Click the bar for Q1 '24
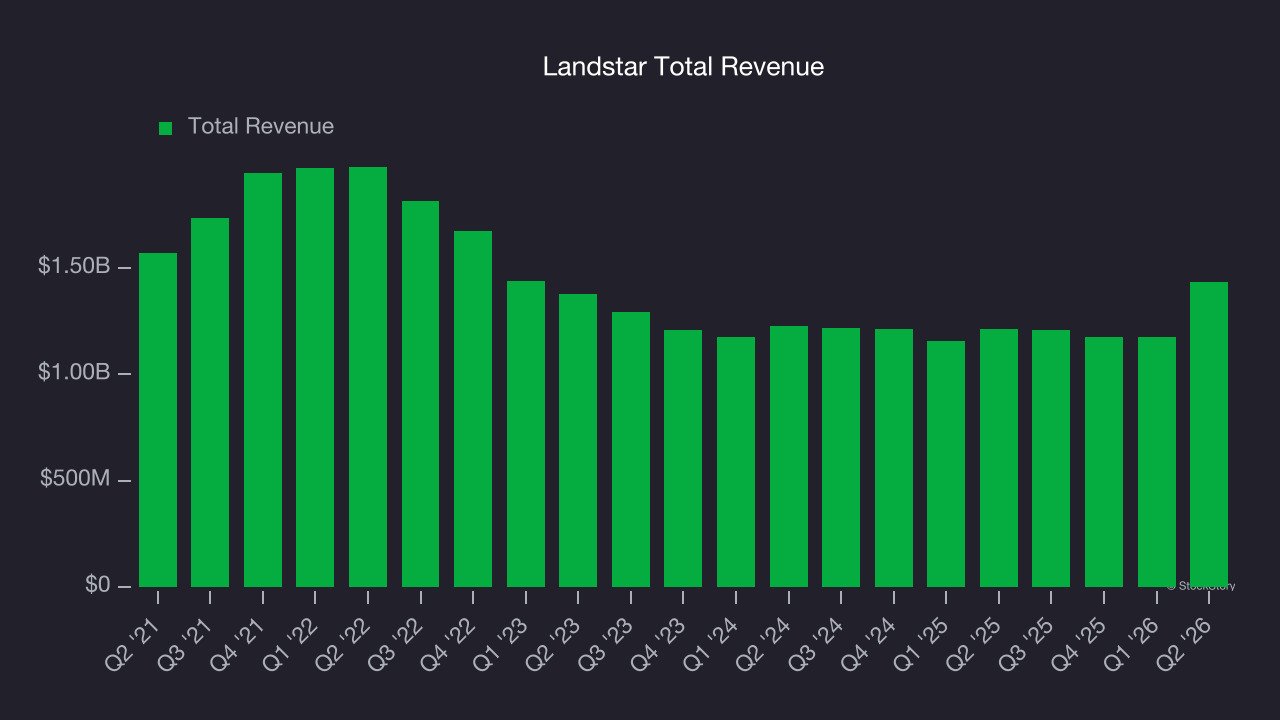 [736, 462]
